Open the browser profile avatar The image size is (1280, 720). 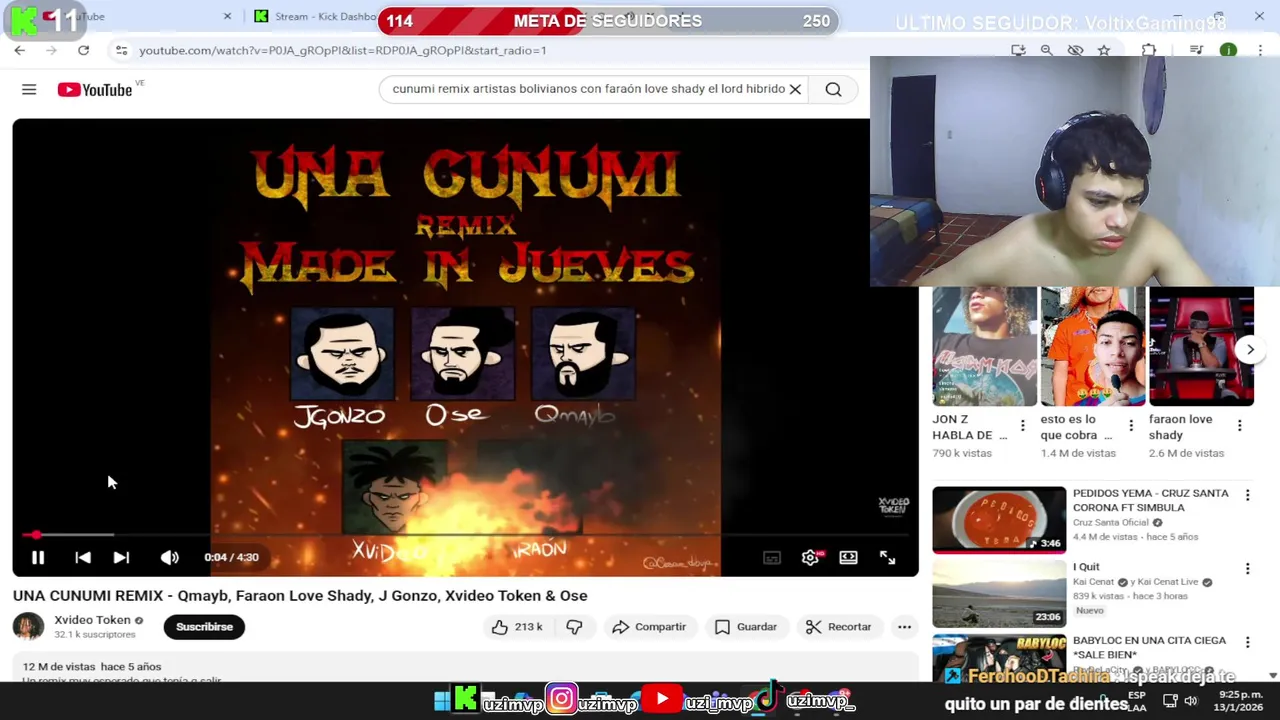(1228, 50)
